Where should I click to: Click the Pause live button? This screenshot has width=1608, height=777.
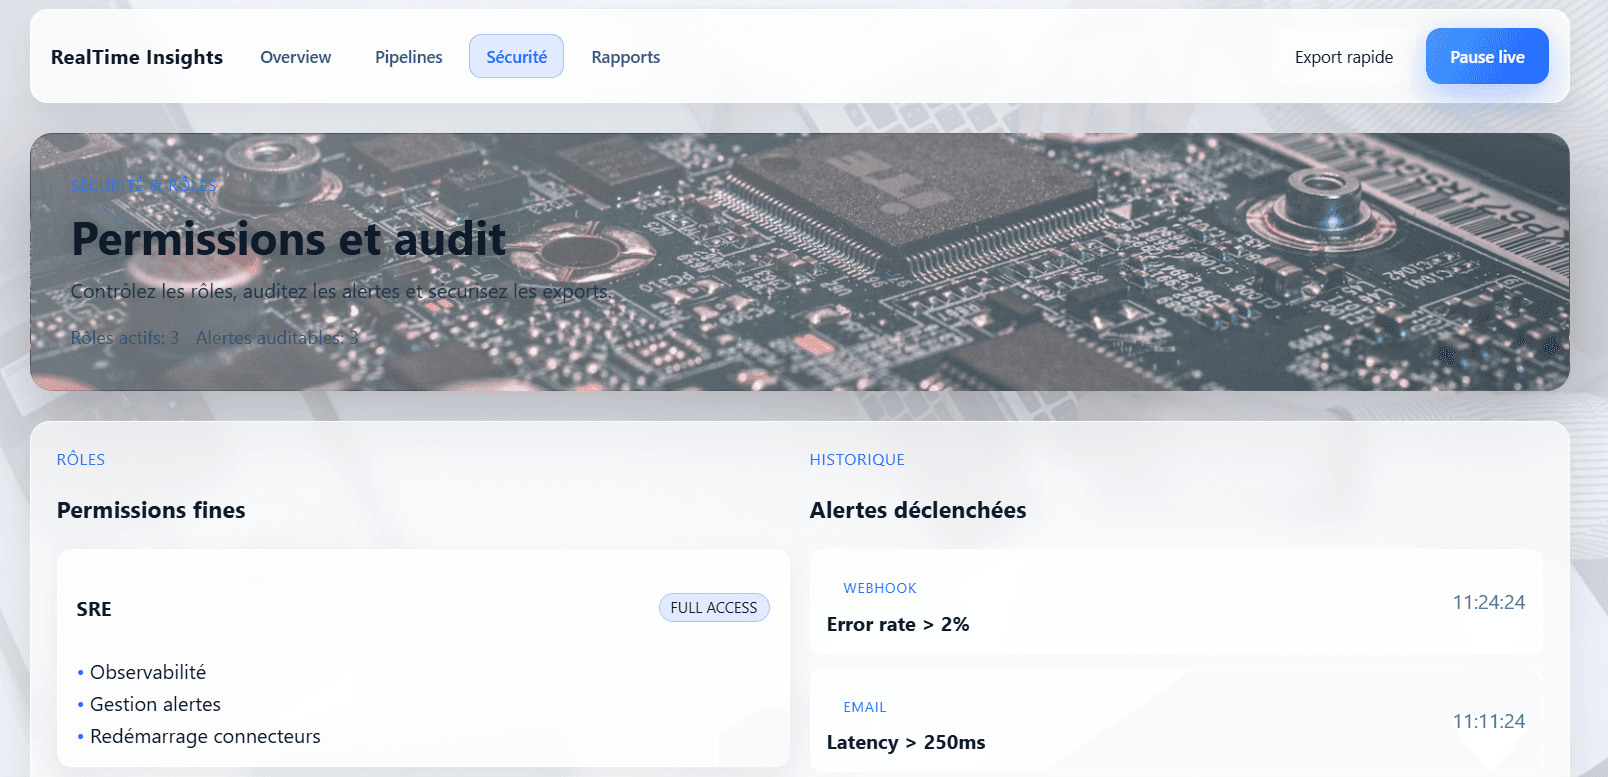pyautogui.click(x=1487, y=57)
